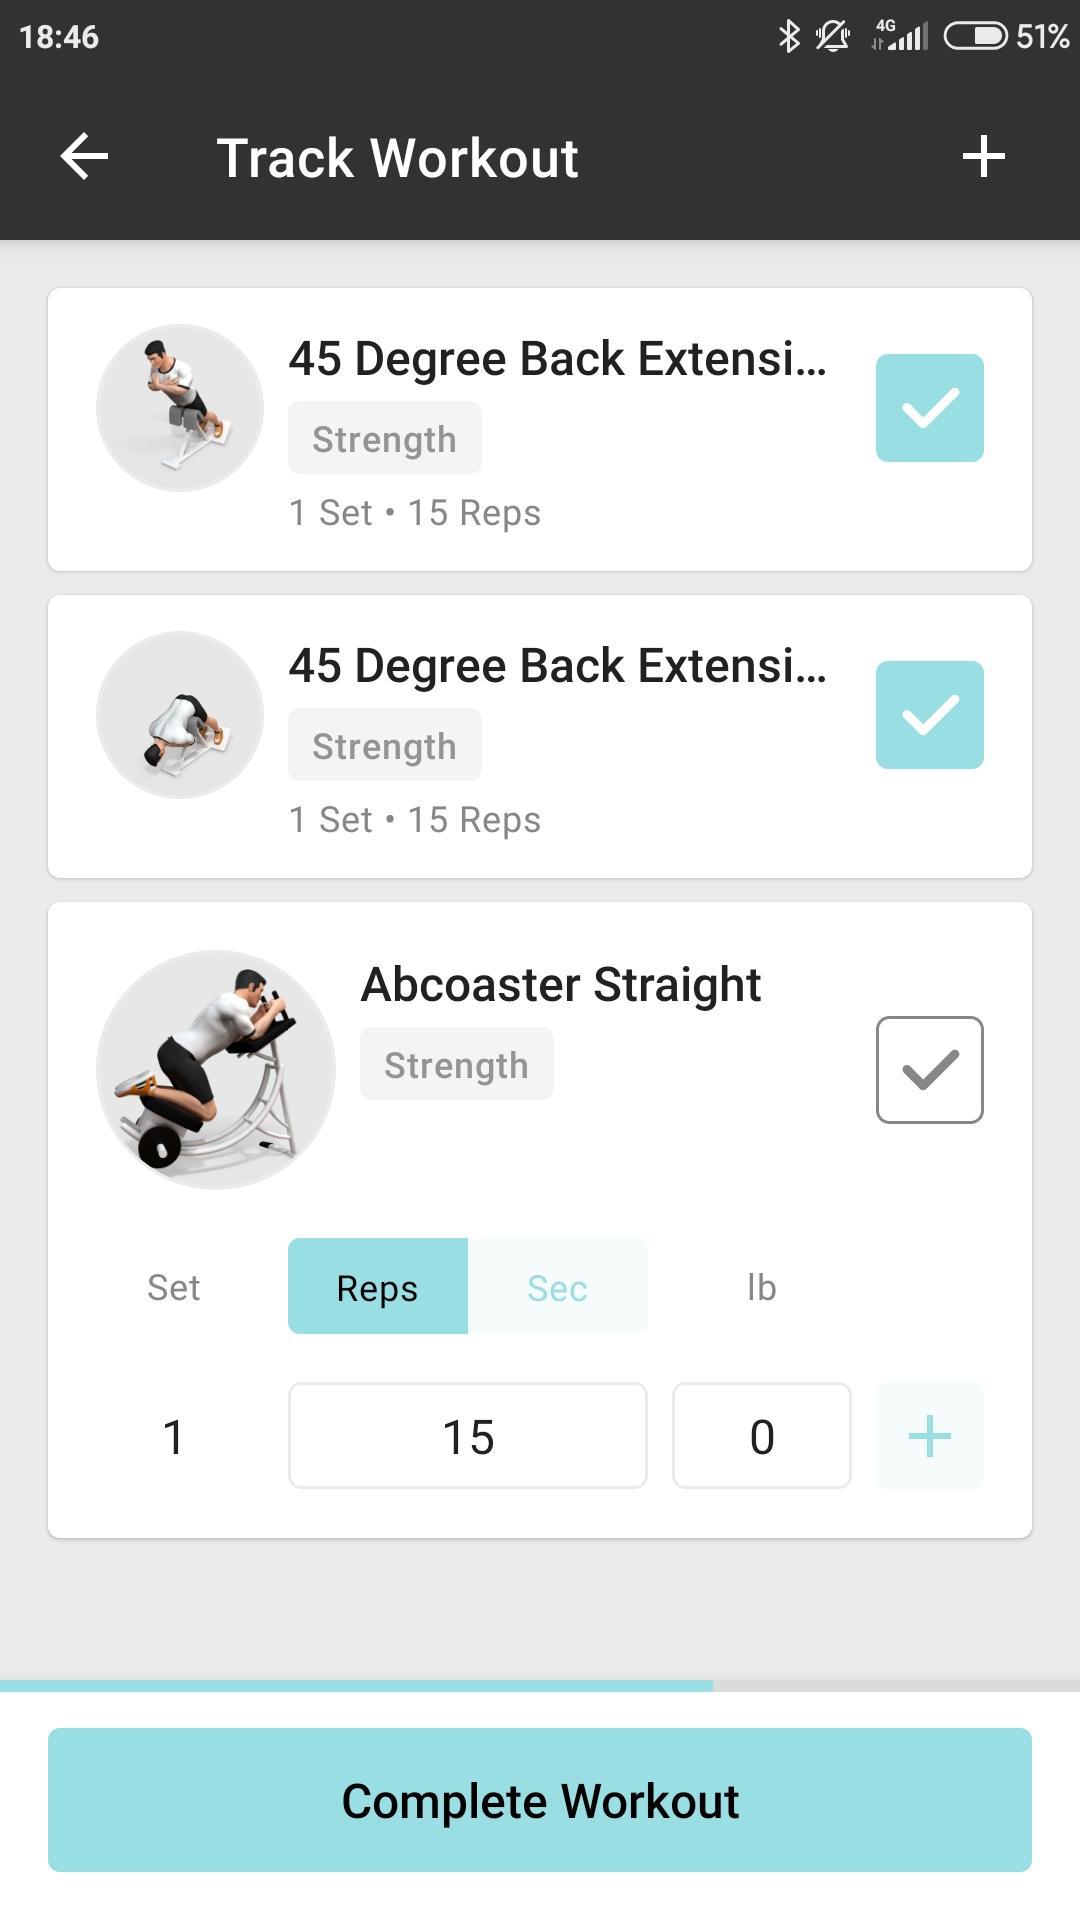The width and height of the screenshot is (1080, 1920).
Task: Expand second 45 Degree Back Extension card
Action: click(x=540, y=737)
